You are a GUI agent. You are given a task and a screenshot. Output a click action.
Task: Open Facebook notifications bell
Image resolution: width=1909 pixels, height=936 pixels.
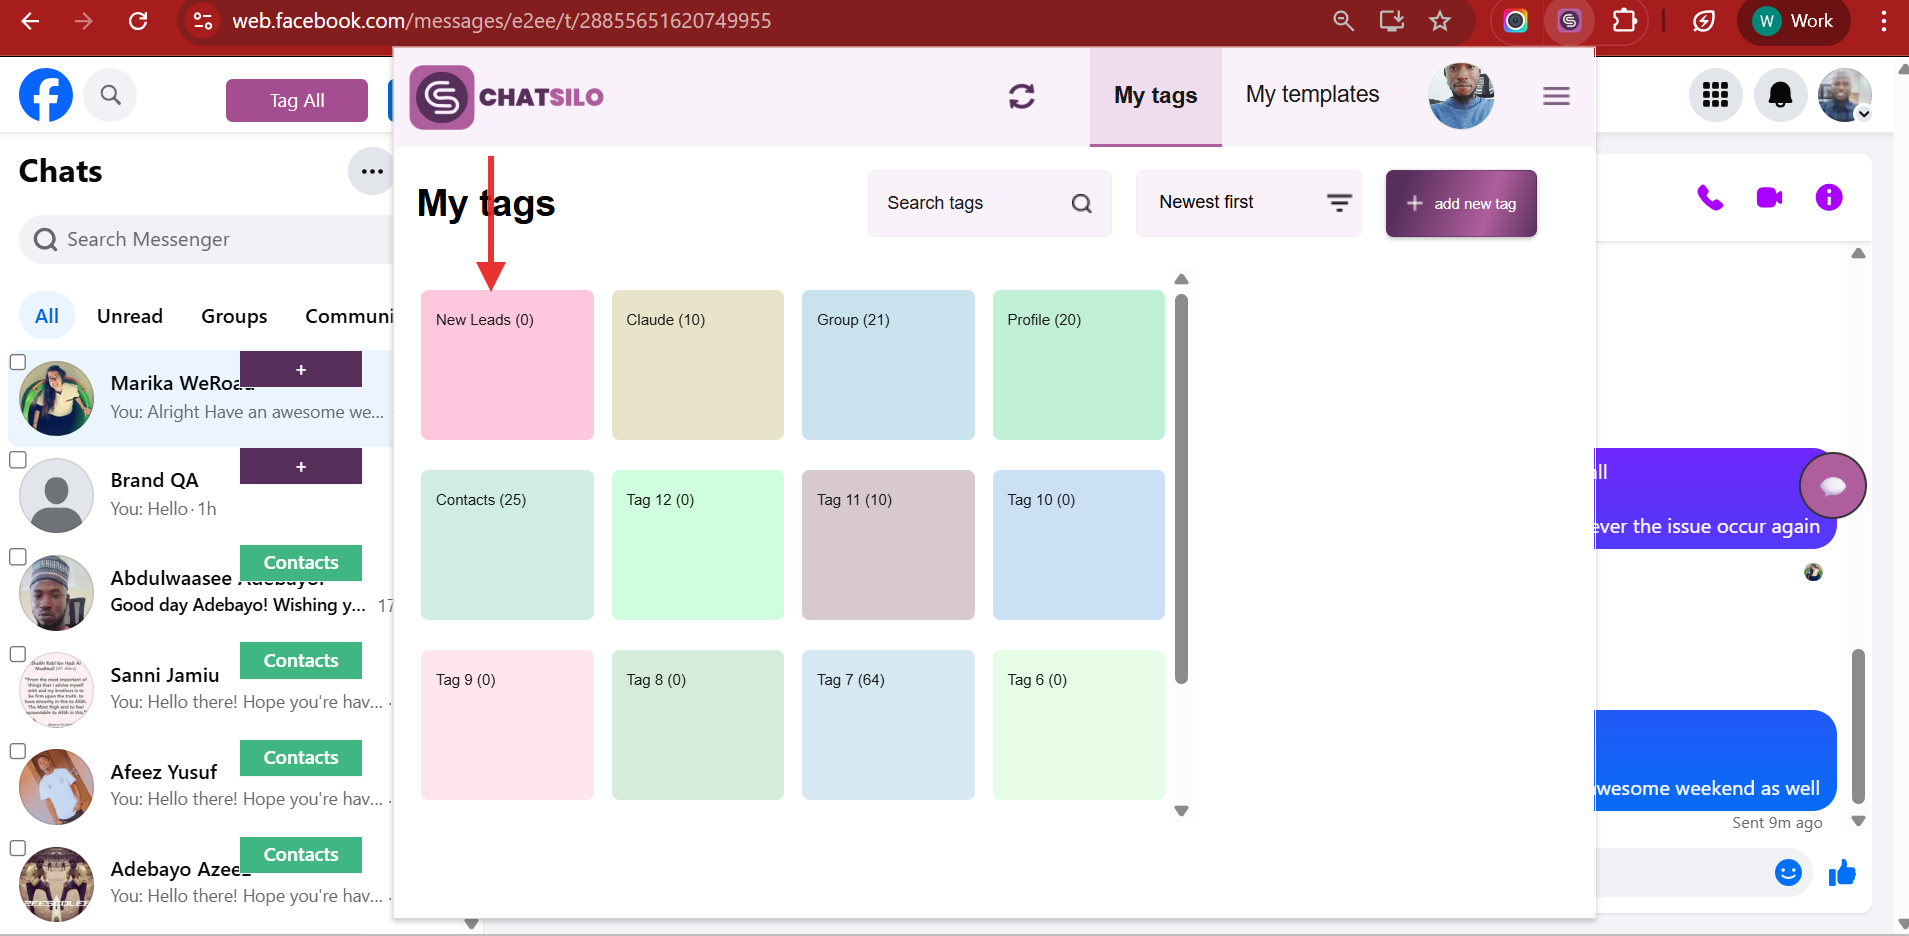(1780, 95)
